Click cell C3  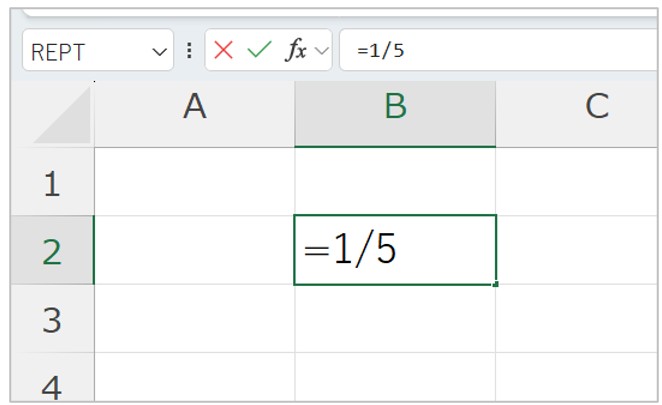(577, 318)
